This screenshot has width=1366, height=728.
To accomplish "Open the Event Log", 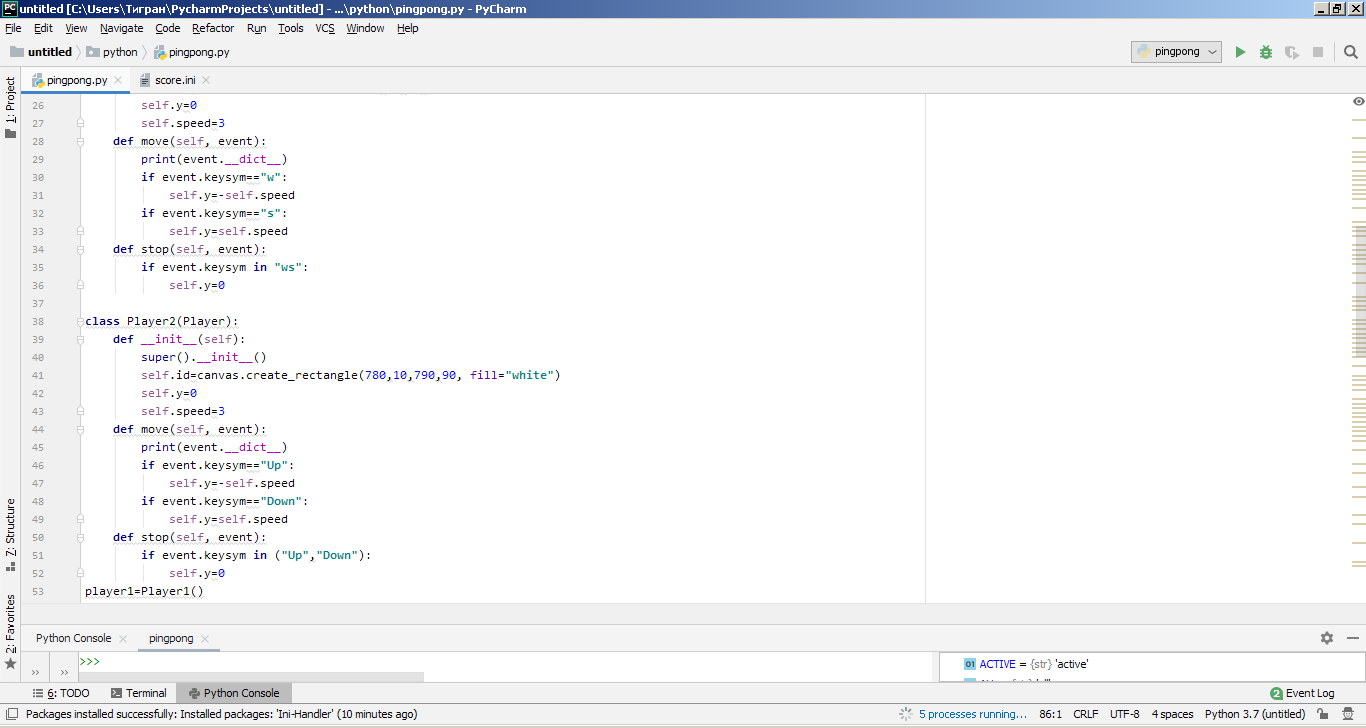I will click(x=1302, y=693).
